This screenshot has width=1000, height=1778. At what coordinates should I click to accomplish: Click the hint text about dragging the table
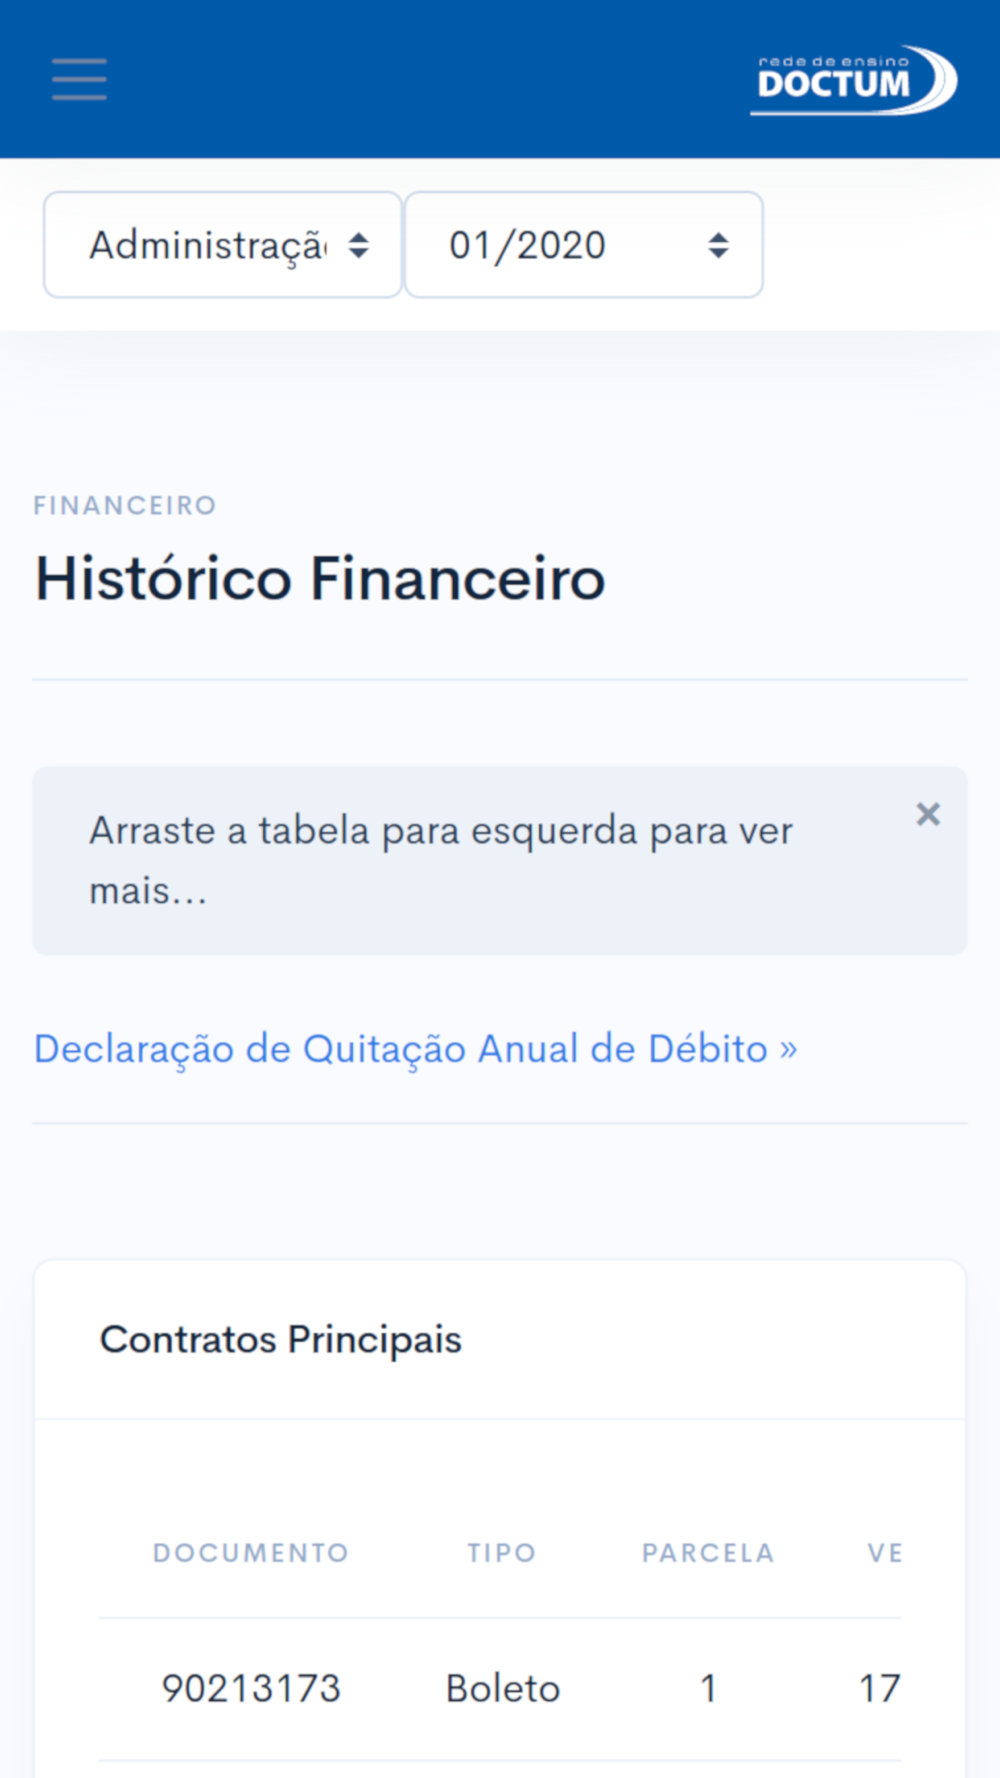point(441,860)
